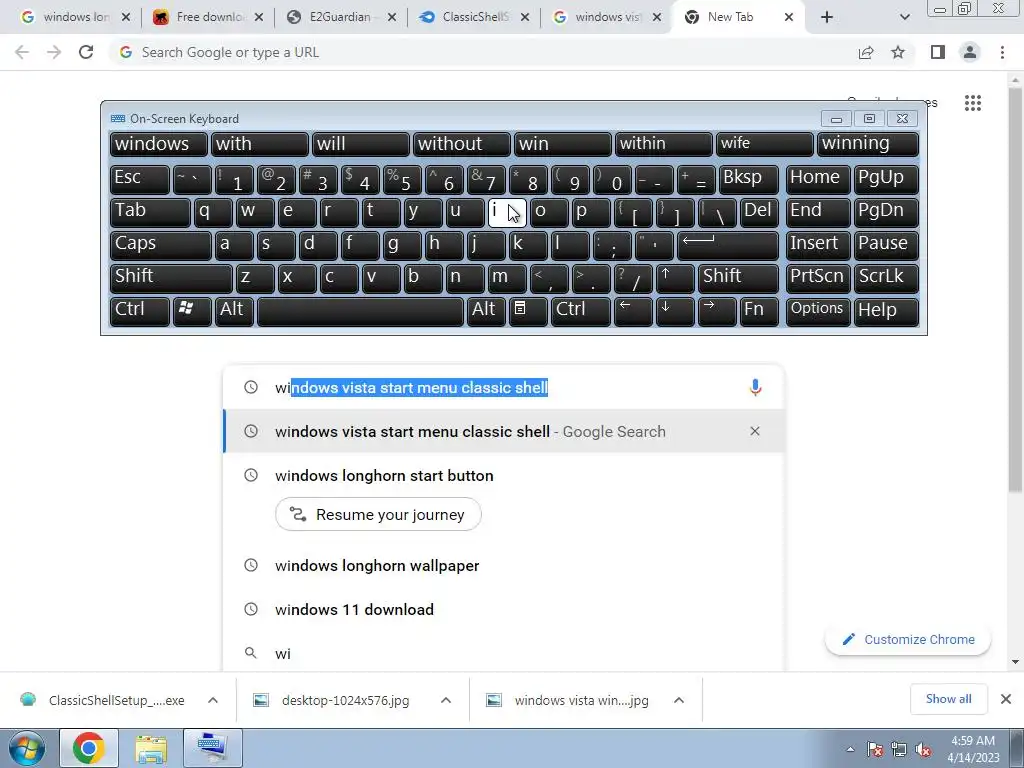Open On-Screen Keyboard Options key
Image resolution: width=1024 pixels, height=768 pixels.
point(818,310)
